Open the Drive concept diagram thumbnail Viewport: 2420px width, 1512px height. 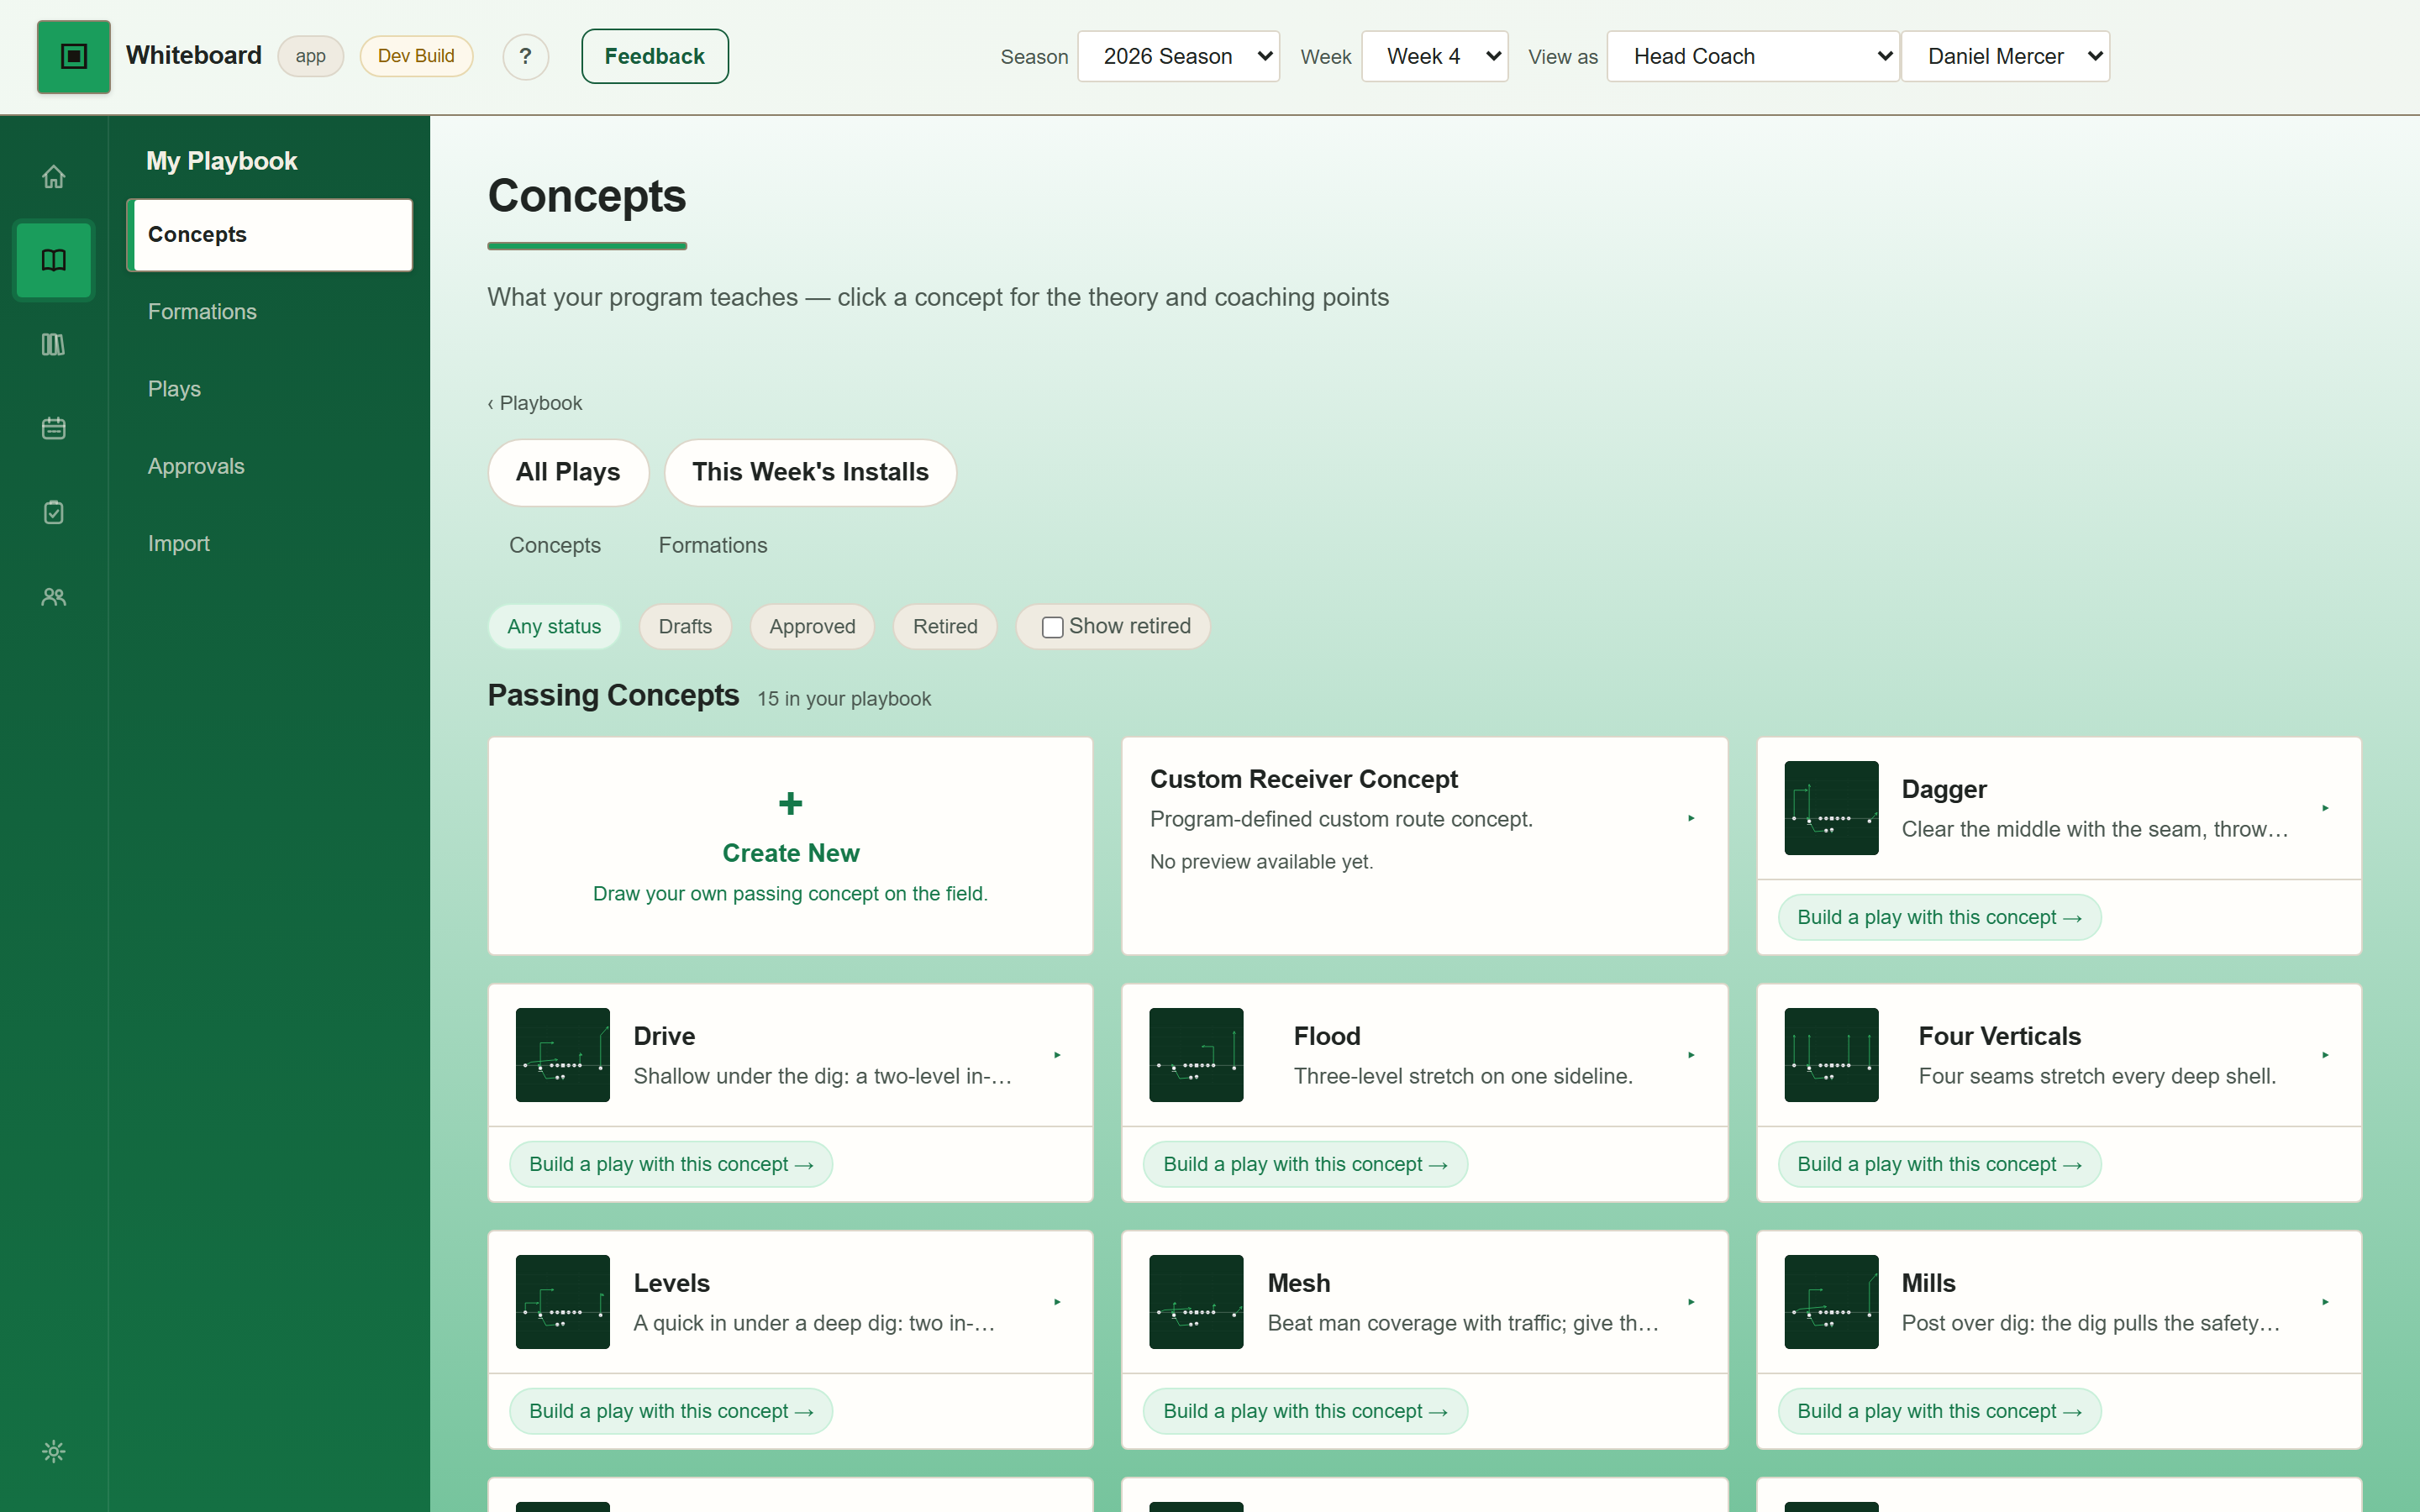563,1055
